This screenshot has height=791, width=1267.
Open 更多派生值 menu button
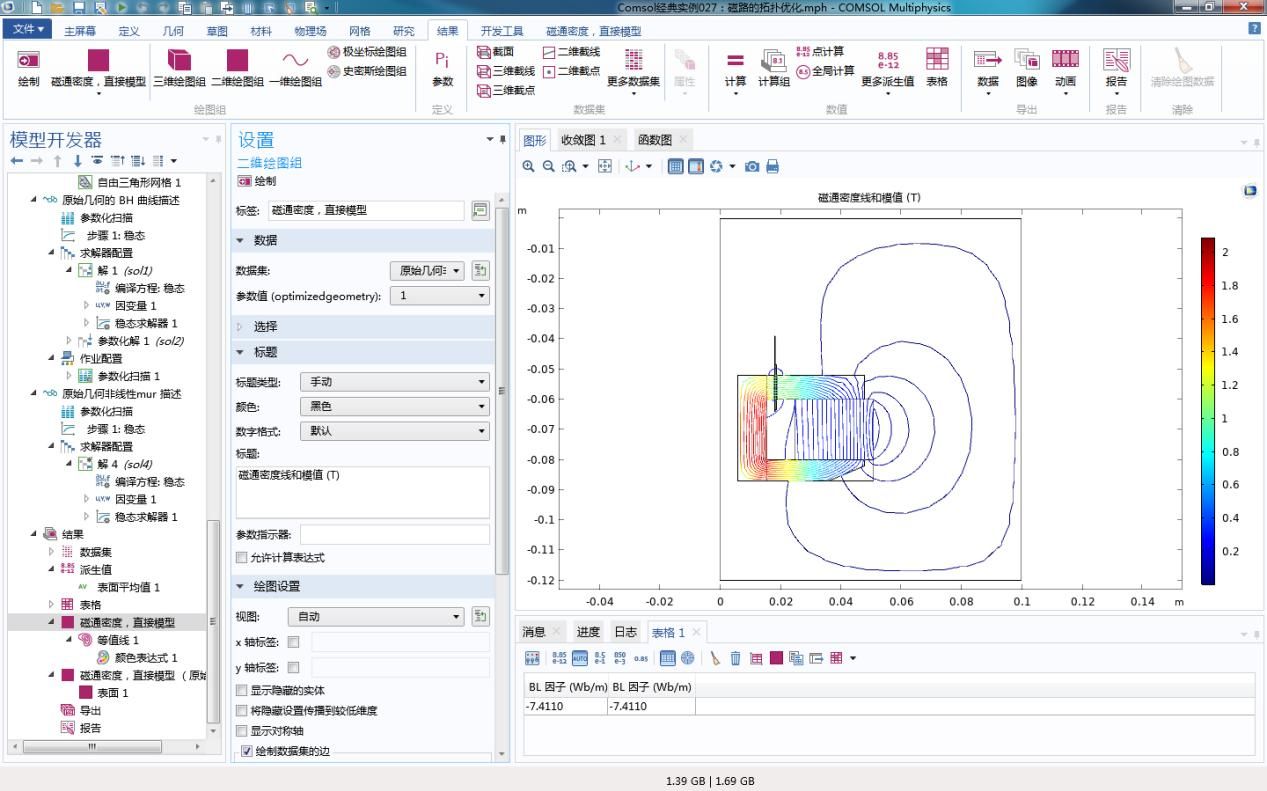[x=887, y=70]
